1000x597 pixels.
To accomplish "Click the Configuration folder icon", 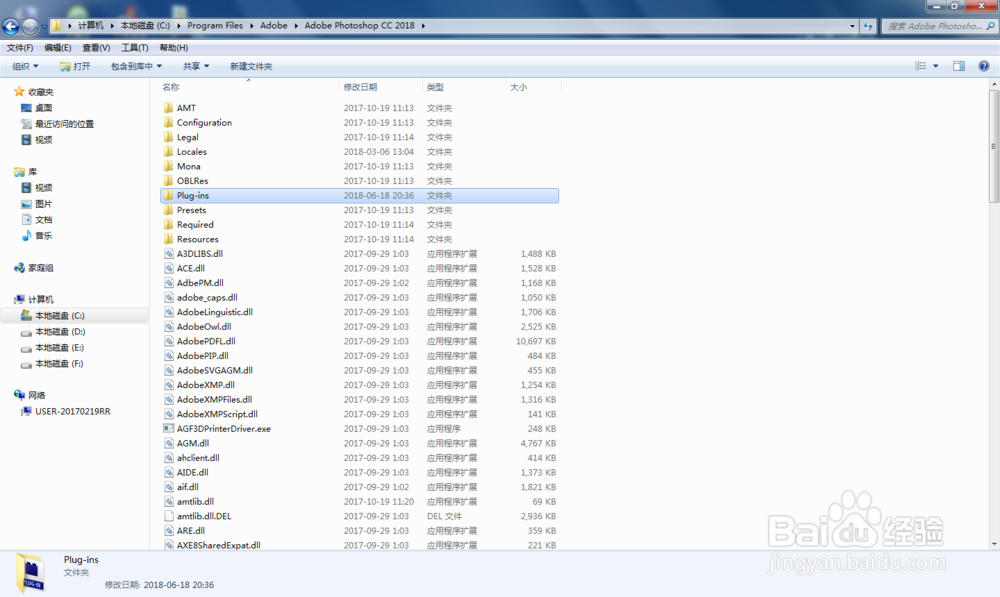I will 168,122.
